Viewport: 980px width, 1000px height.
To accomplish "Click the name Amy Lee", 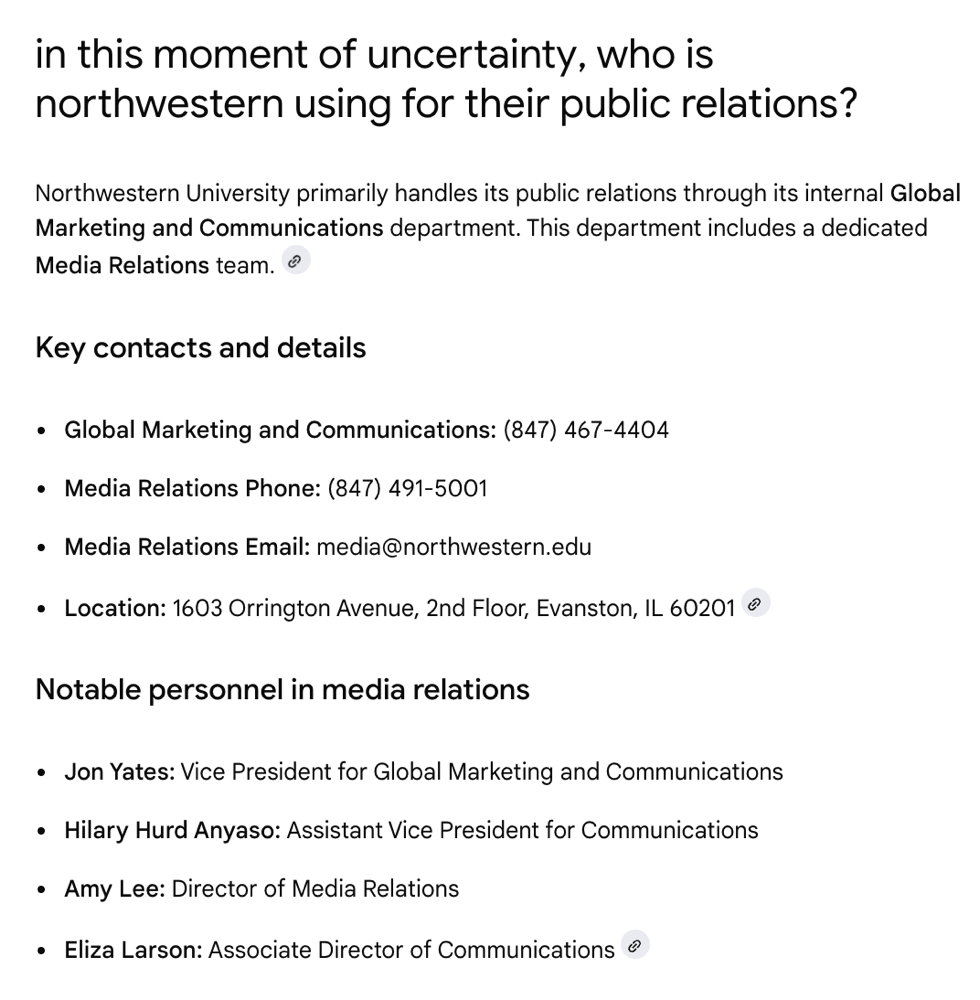I will pyautogui.click(x=114, y=889).
